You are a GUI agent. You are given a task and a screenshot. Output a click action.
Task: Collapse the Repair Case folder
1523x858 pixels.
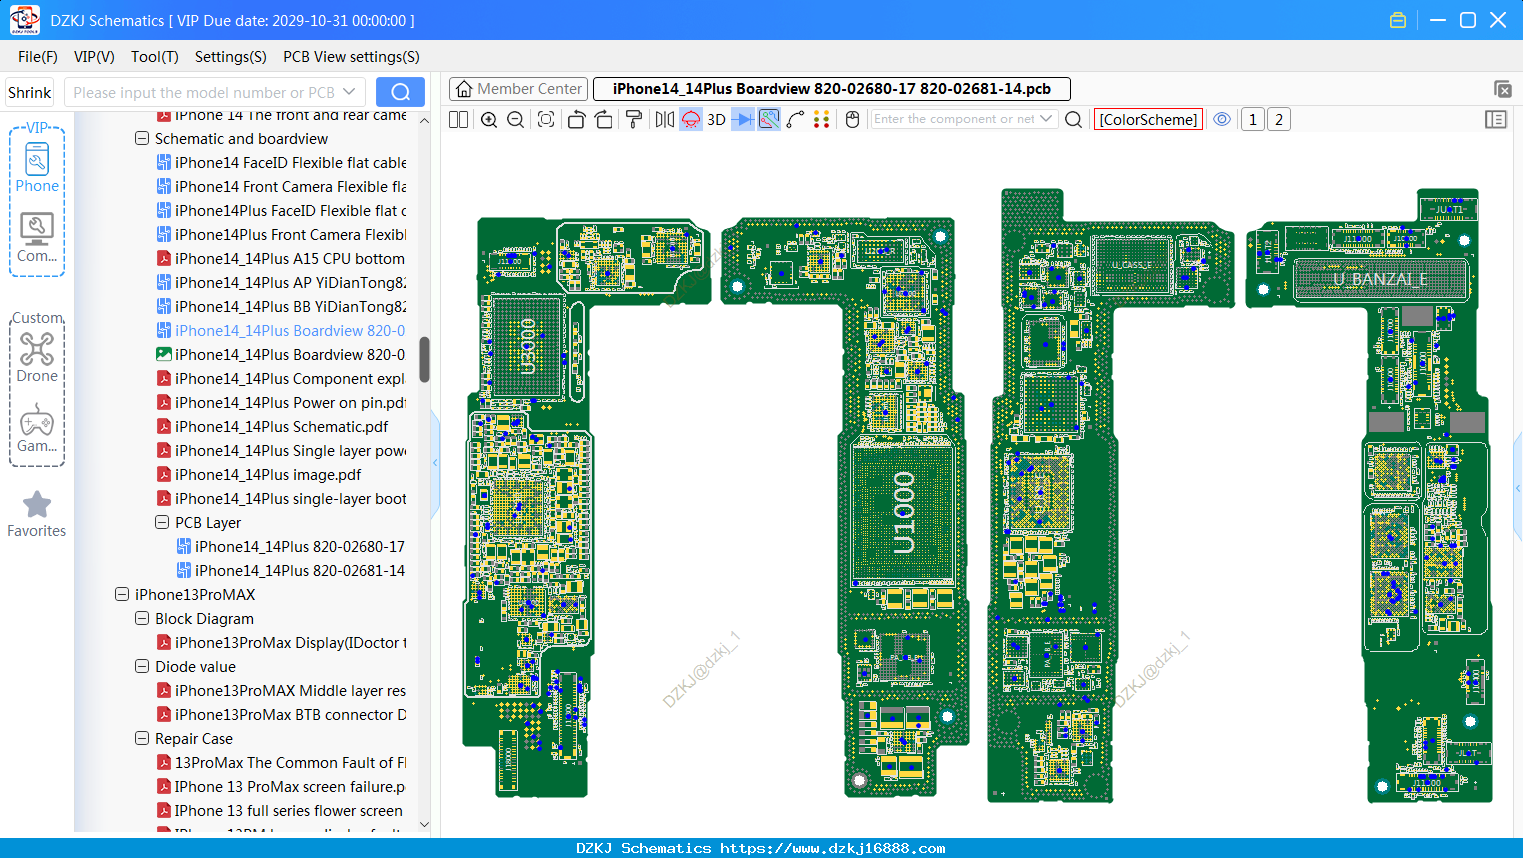pyautogui.click(x=142, y=739)
